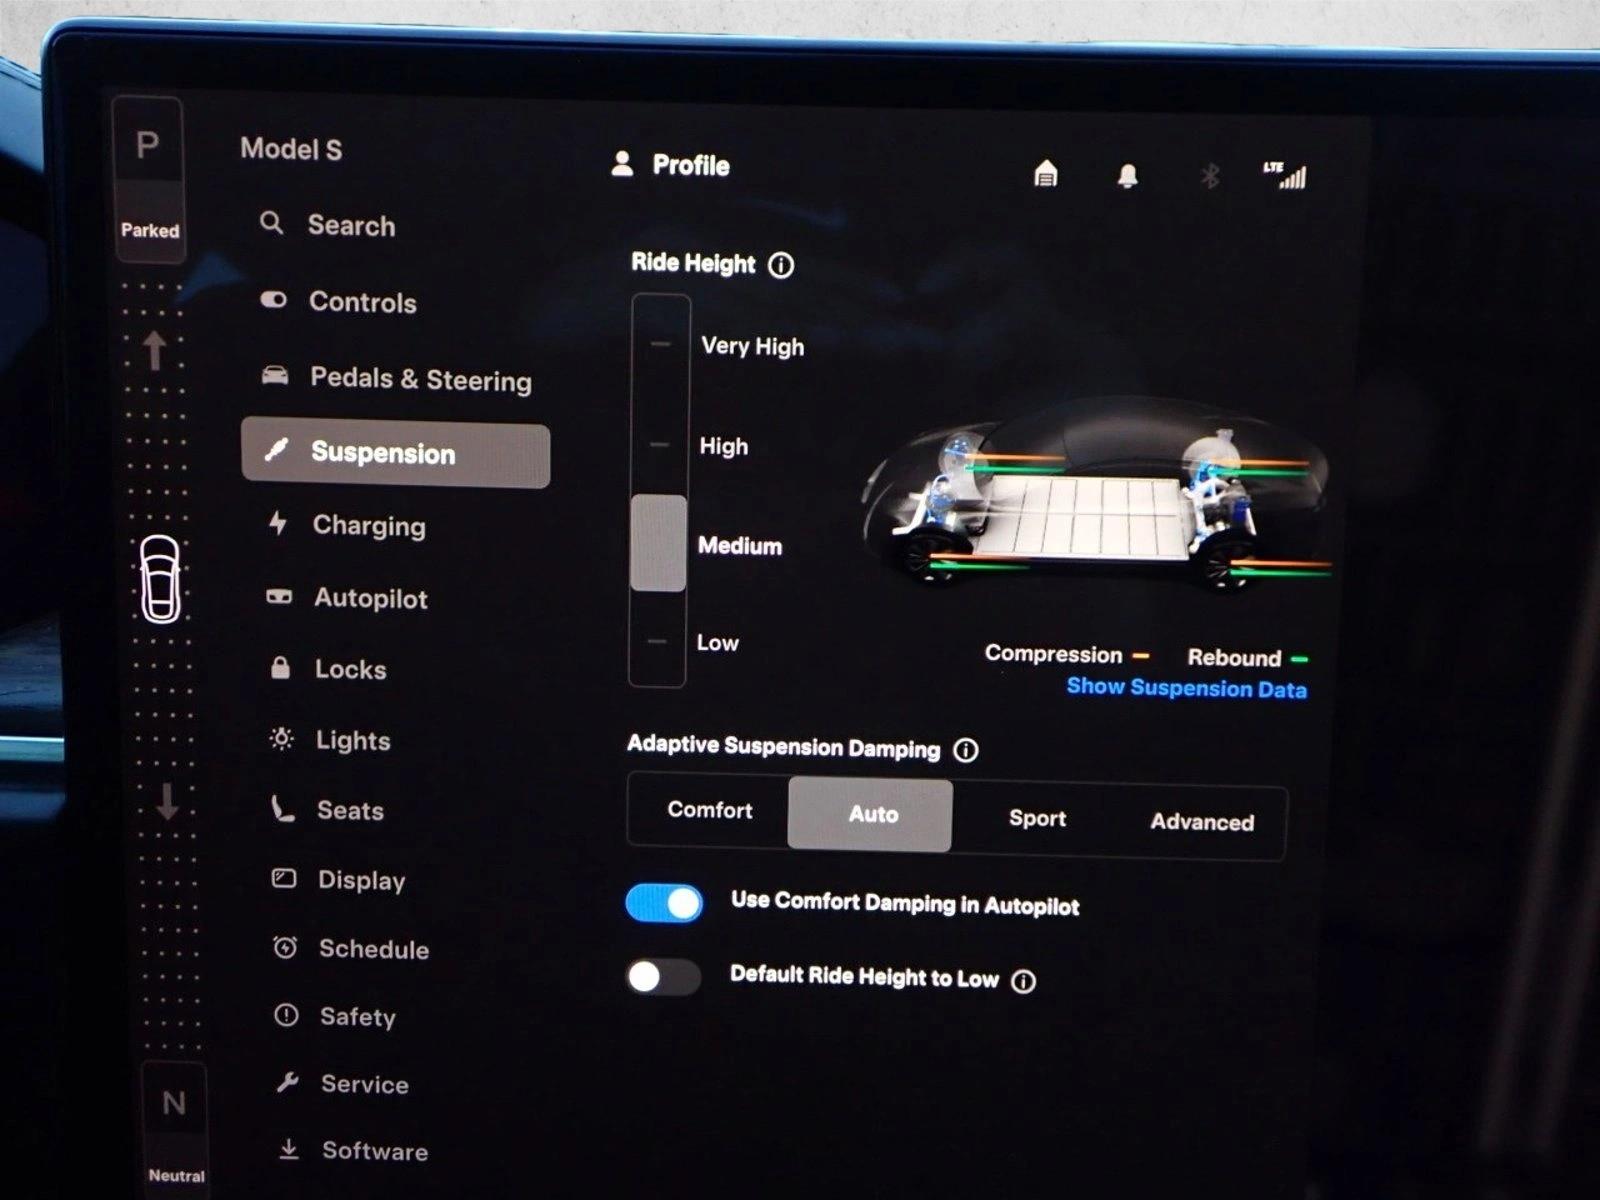Tap the Search field in sidebar
Viewport: 1600px width, 1200px height.
[x=350, y=225]
